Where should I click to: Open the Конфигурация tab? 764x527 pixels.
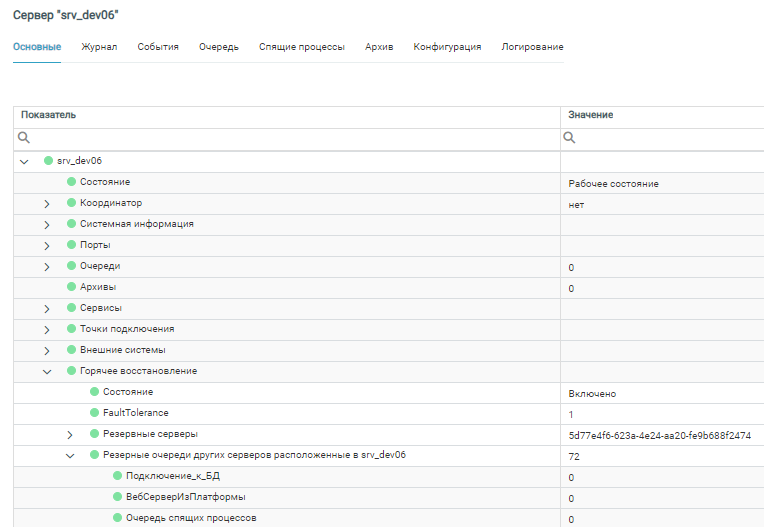click(x=447, y=47)
